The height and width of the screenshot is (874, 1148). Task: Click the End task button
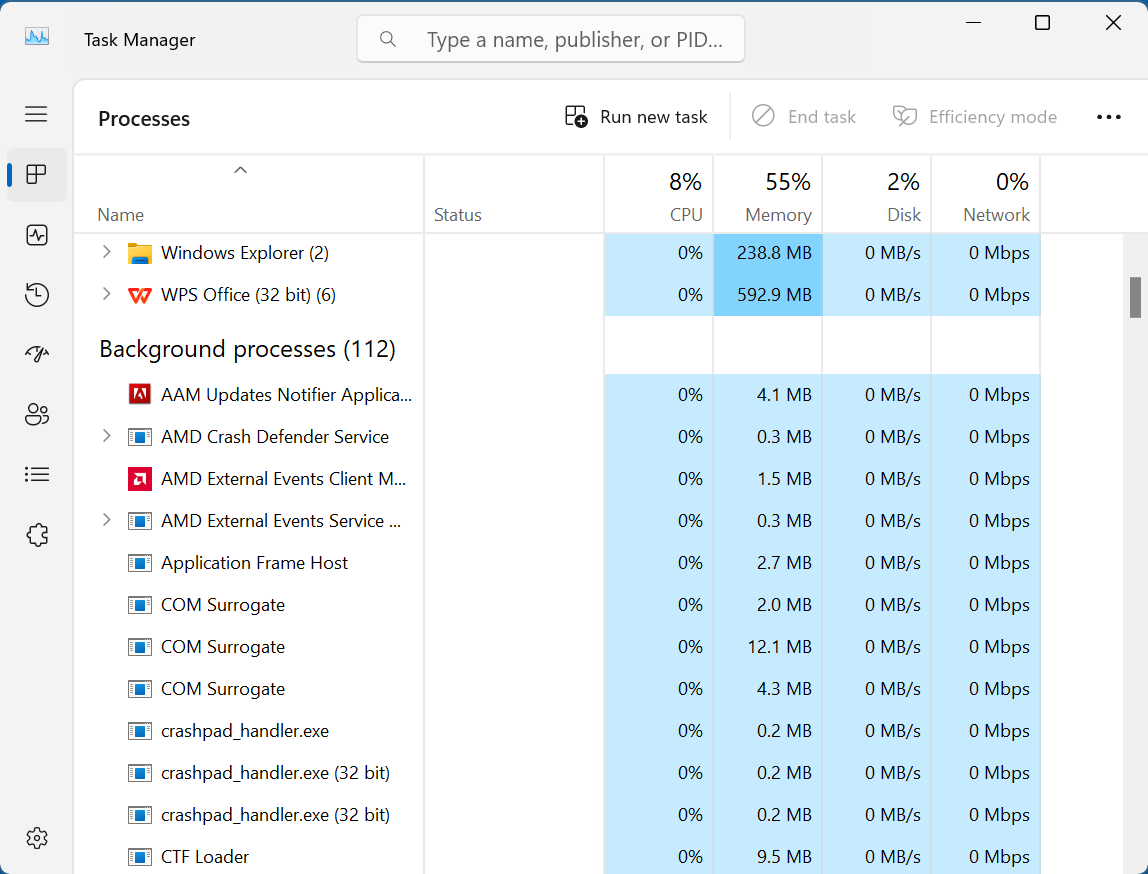[x=804, y=116]
